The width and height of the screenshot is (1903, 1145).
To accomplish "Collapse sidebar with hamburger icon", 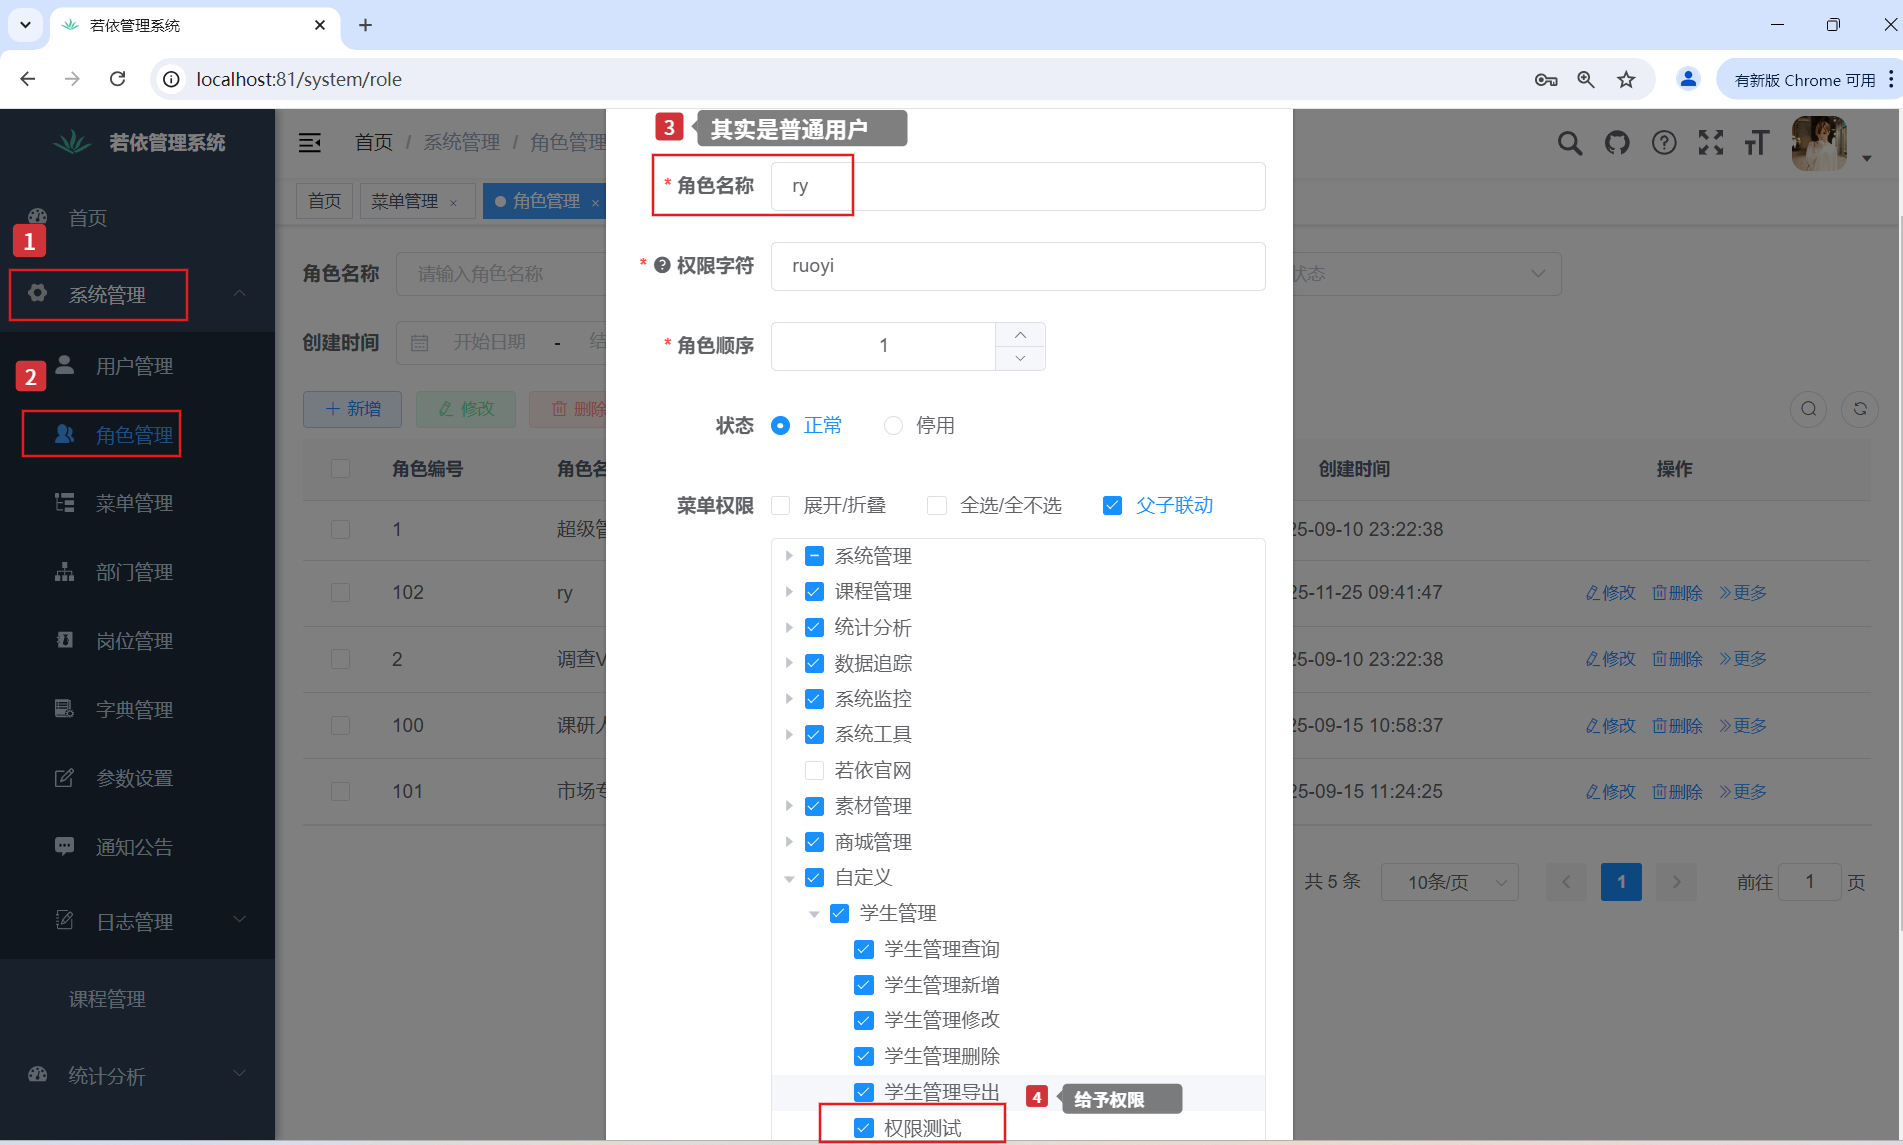I will [x=310, y=142].
